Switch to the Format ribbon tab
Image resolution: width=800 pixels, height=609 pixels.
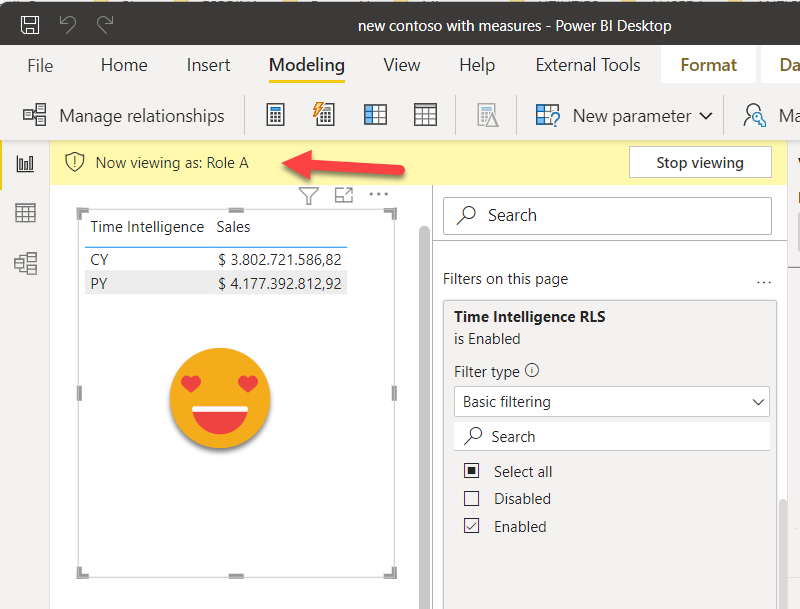(708, 65)
